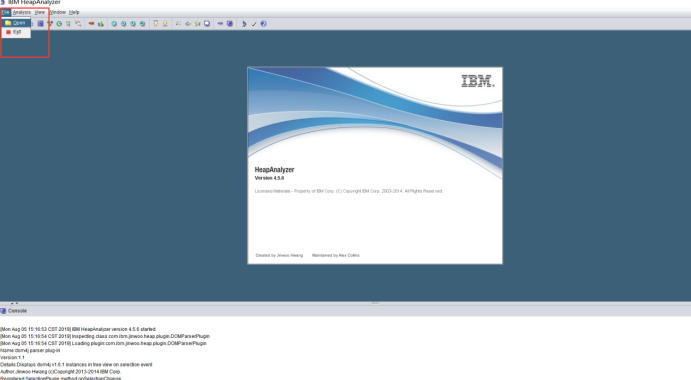Image resolution: width=691 pixels, height=380 pixels.
Task: Open the Help menu
Action: click(74, 12)
